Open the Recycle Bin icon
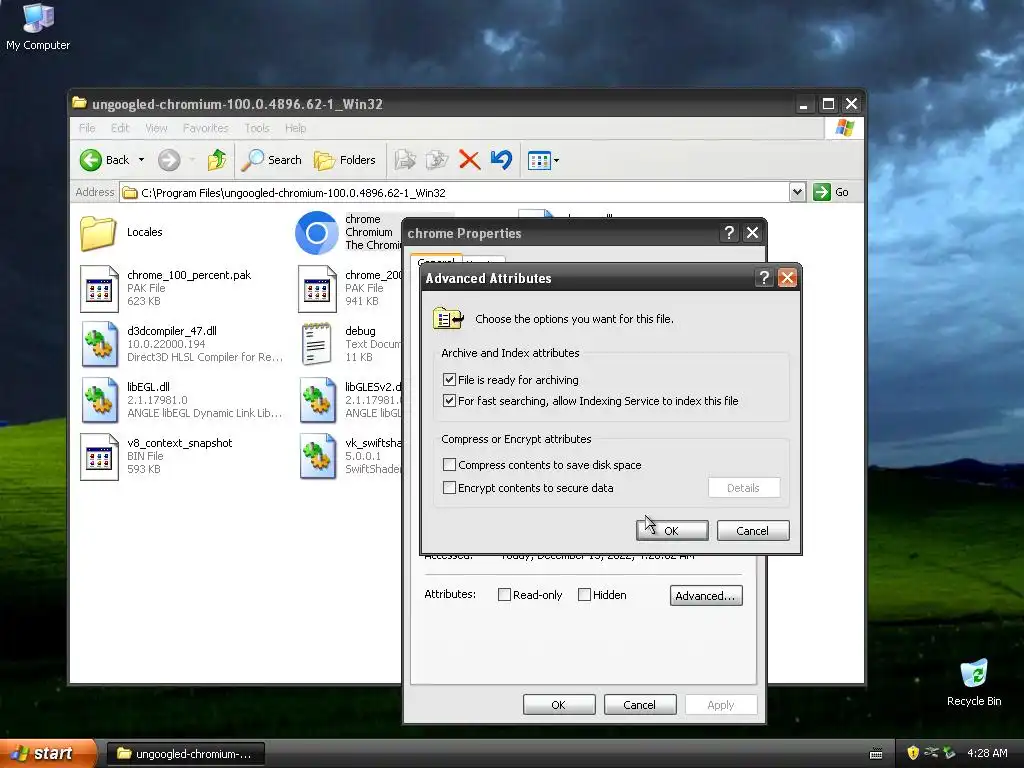1024x768 pixels. 974,682
